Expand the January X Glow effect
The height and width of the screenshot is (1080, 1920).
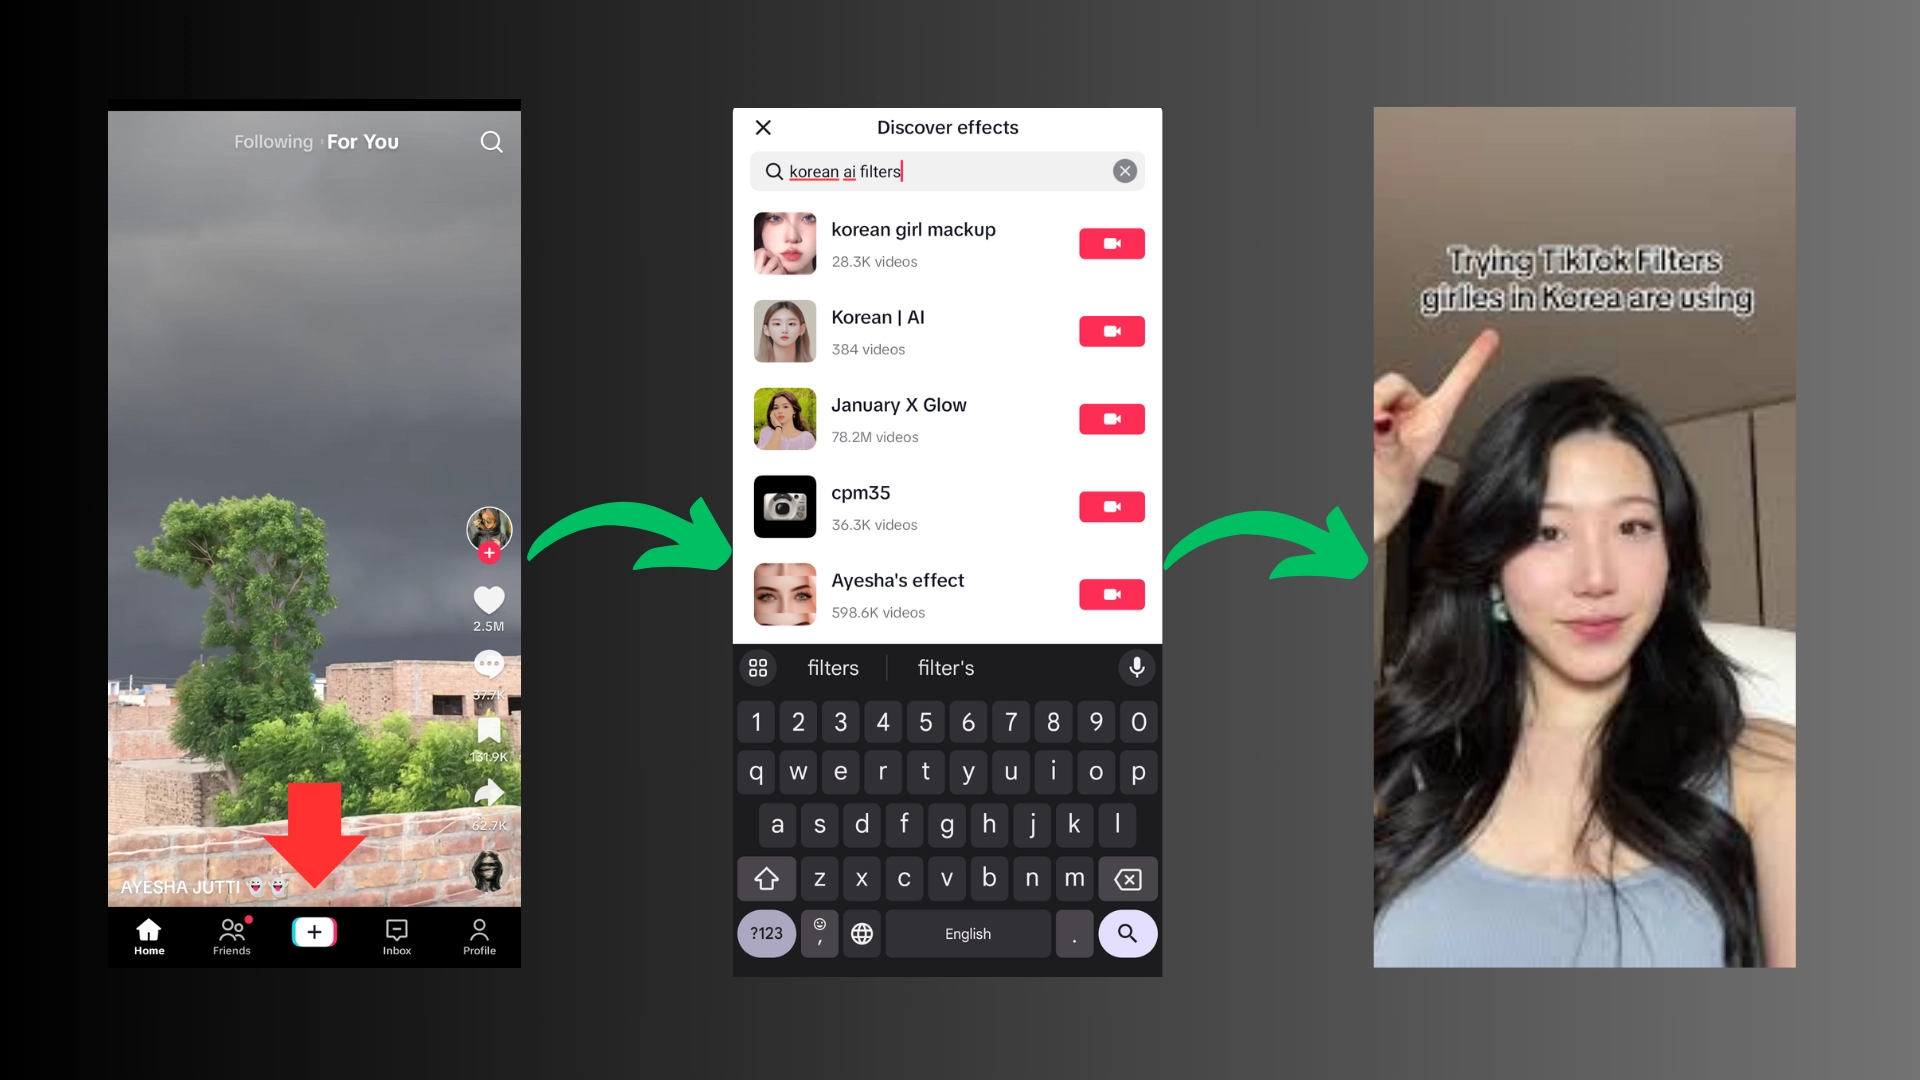point(898,418)
